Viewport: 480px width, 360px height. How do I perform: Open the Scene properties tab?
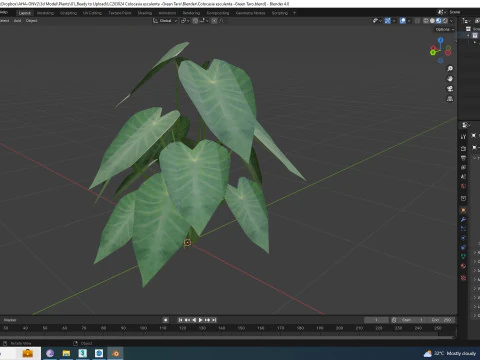pyautogui.click(x=463, y=176)
